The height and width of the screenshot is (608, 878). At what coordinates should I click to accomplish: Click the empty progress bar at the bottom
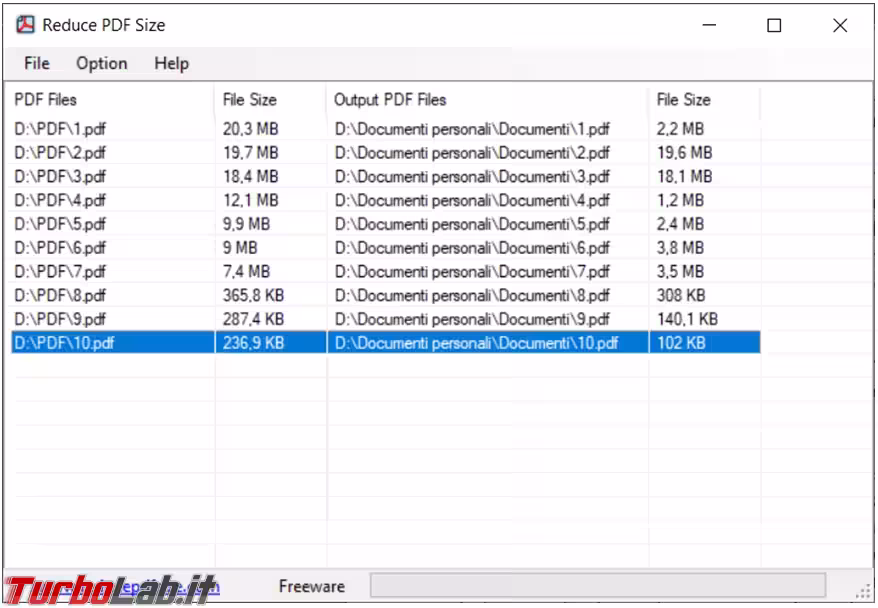coord(597,586)
